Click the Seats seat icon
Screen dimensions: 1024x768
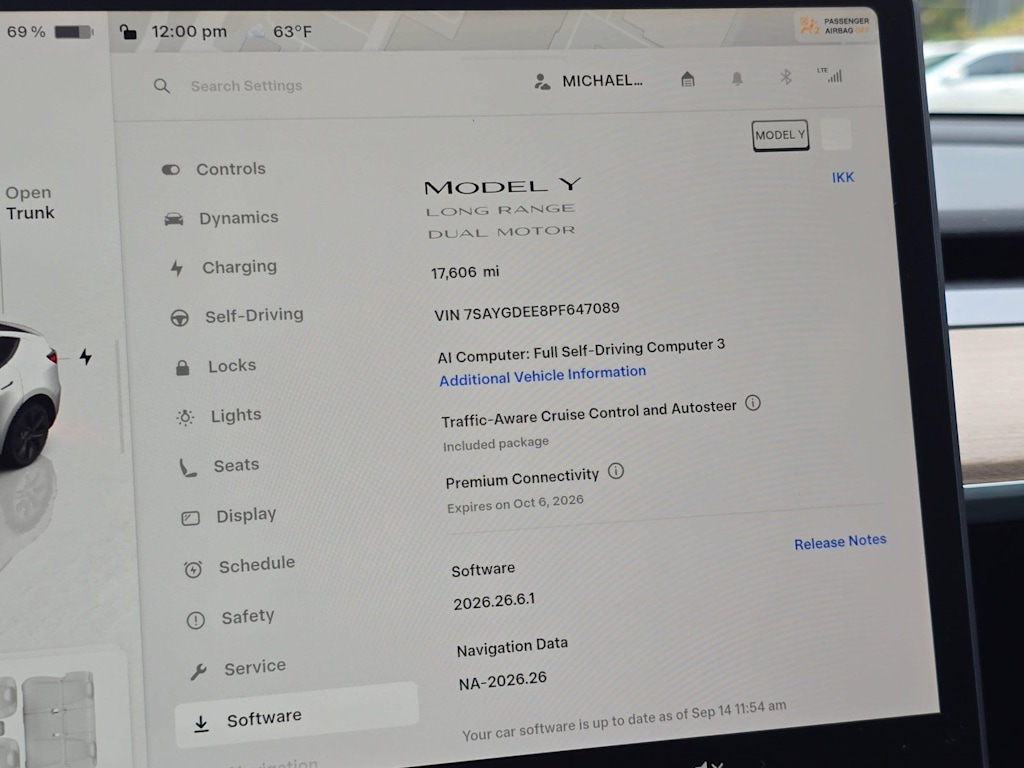(188, 468)
